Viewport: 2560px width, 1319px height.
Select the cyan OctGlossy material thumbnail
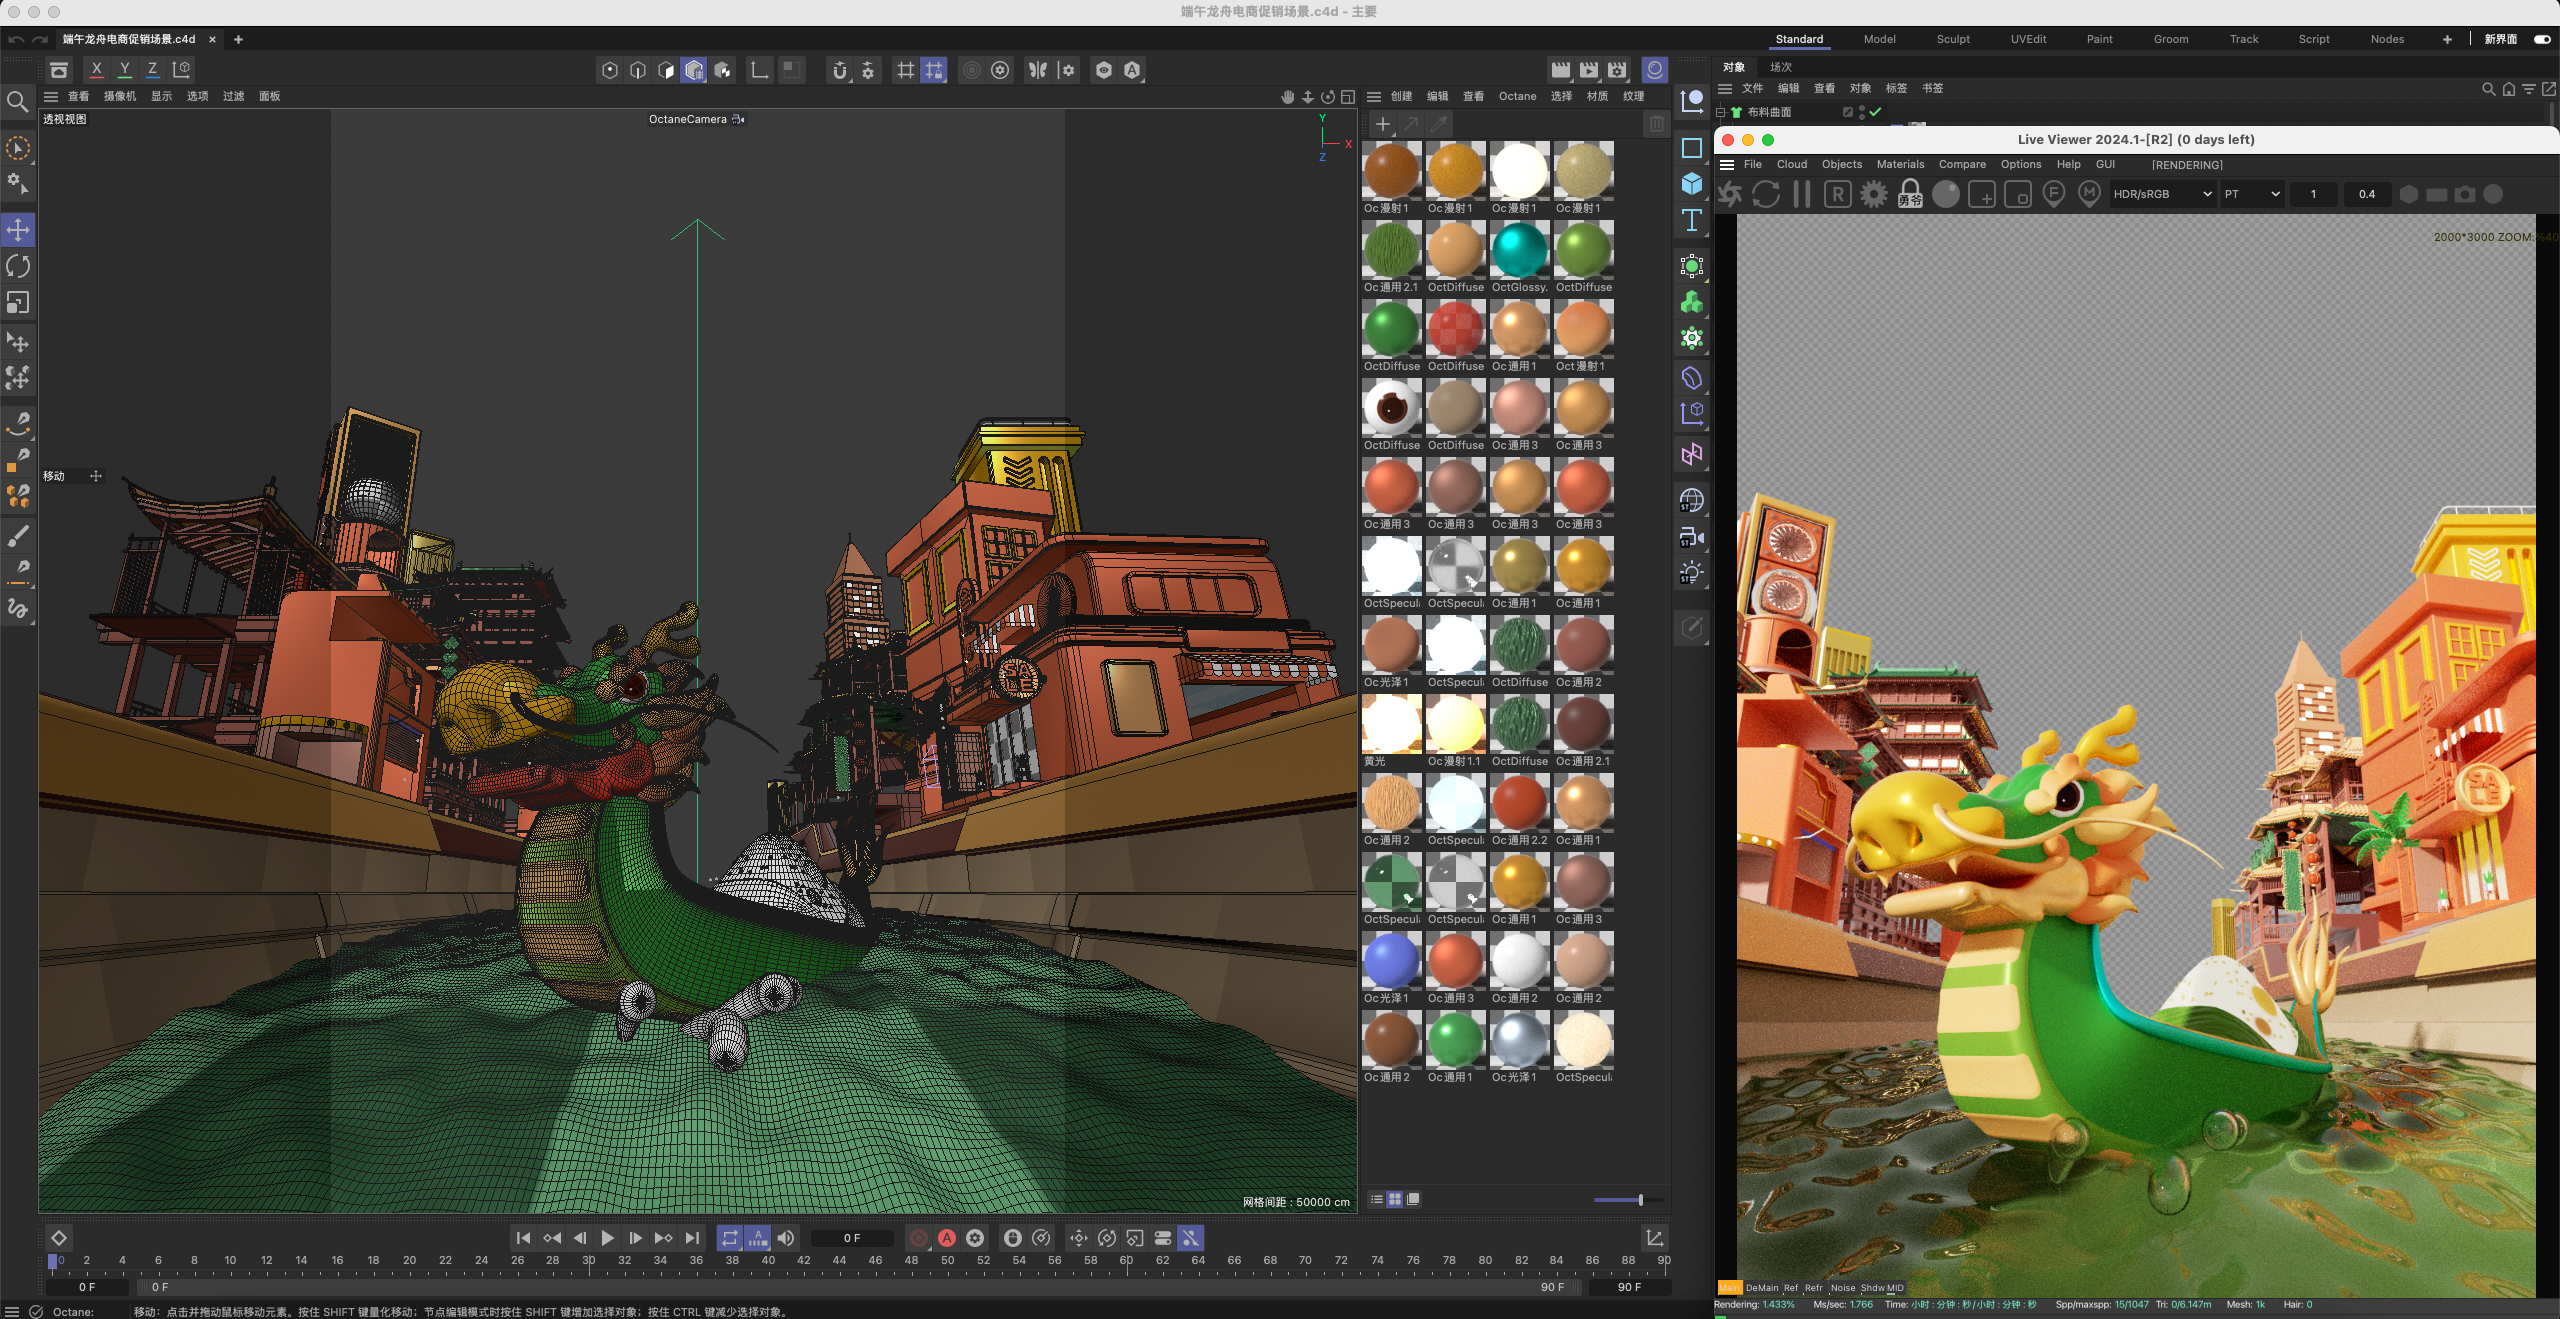click(1519, 250)
